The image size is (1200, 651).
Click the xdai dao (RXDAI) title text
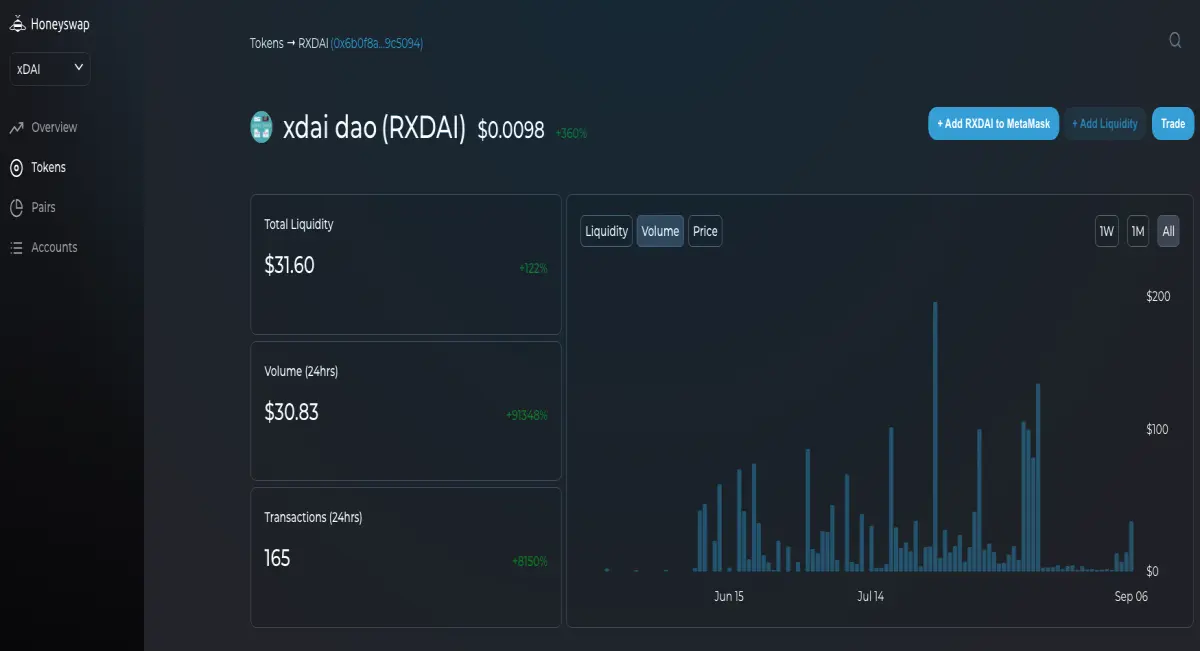(x=374, y=129)
